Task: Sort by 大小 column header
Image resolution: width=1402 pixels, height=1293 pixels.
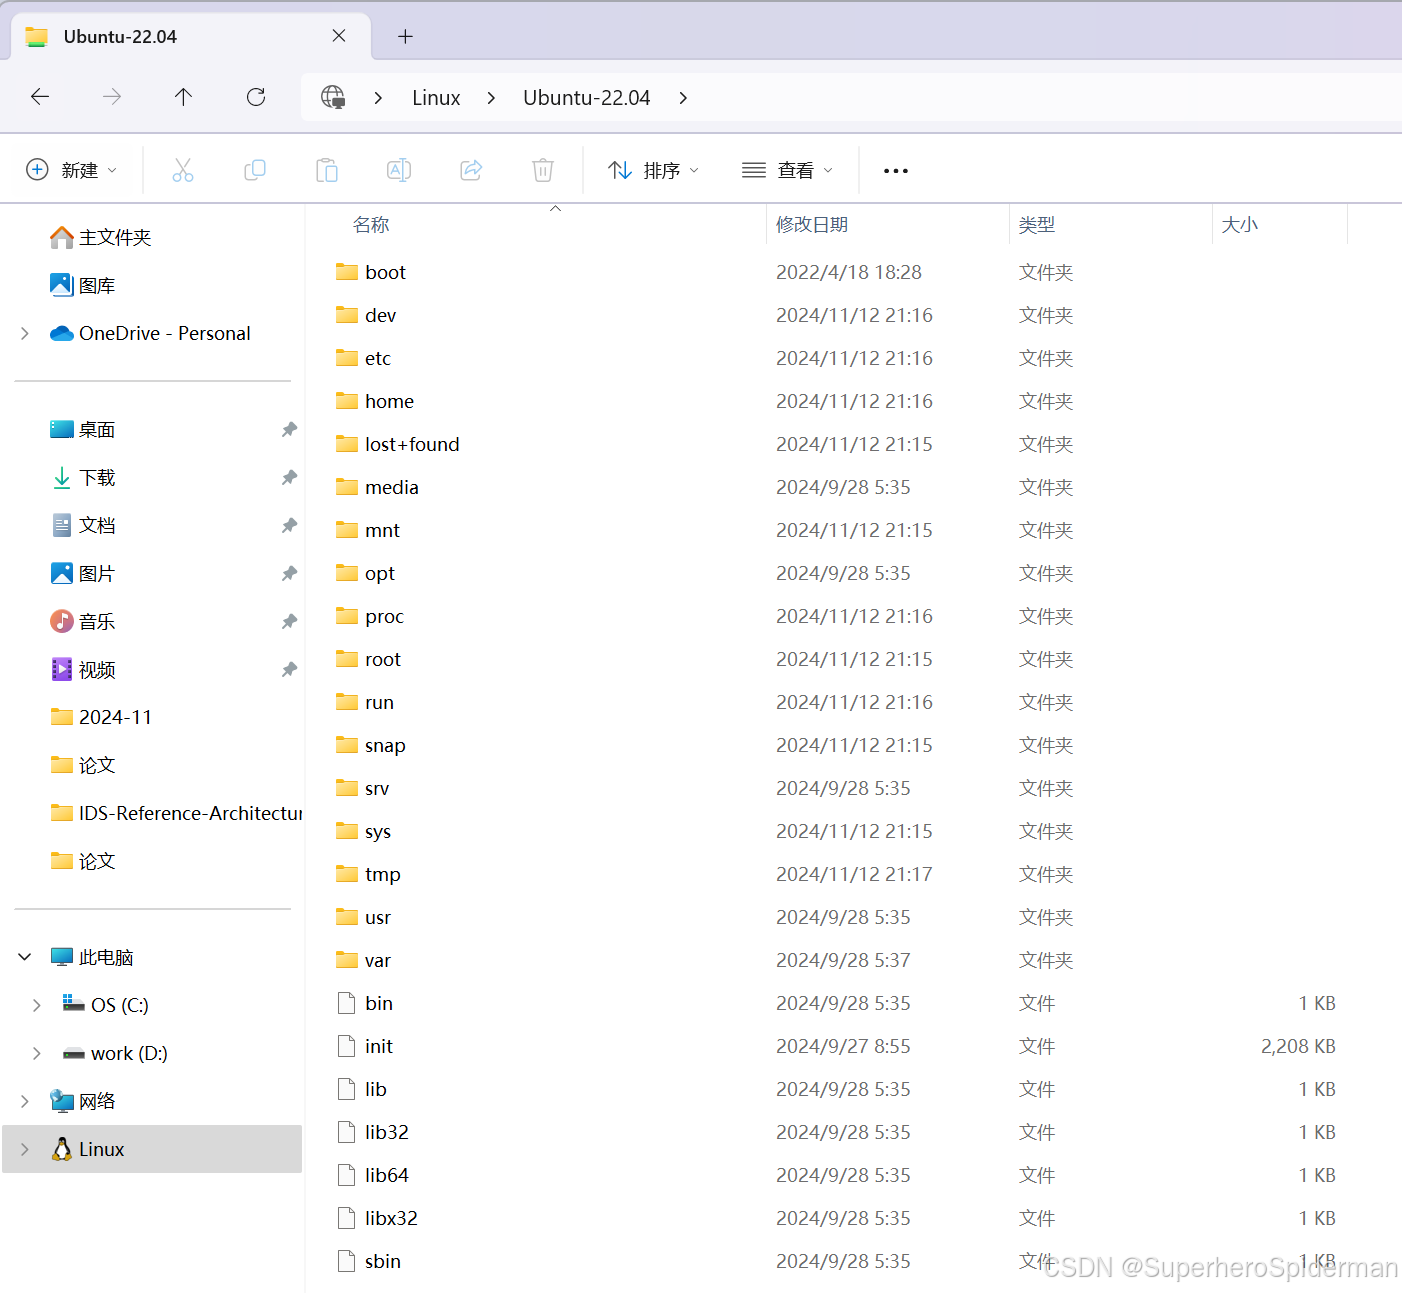Action: [1240, 225]
